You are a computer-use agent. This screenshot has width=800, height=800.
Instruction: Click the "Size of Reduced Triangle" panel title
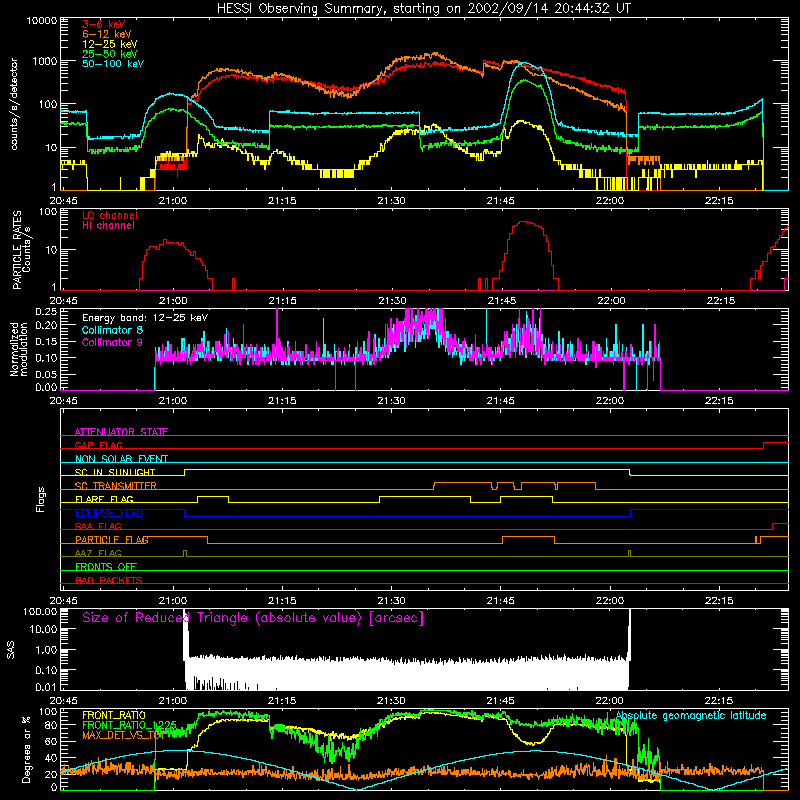(x=253, y=618)
